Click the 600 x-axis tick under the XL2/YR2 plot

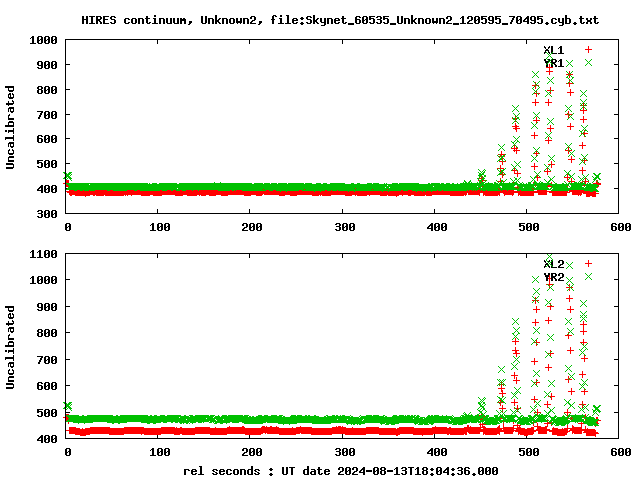[x=621, y=452]
